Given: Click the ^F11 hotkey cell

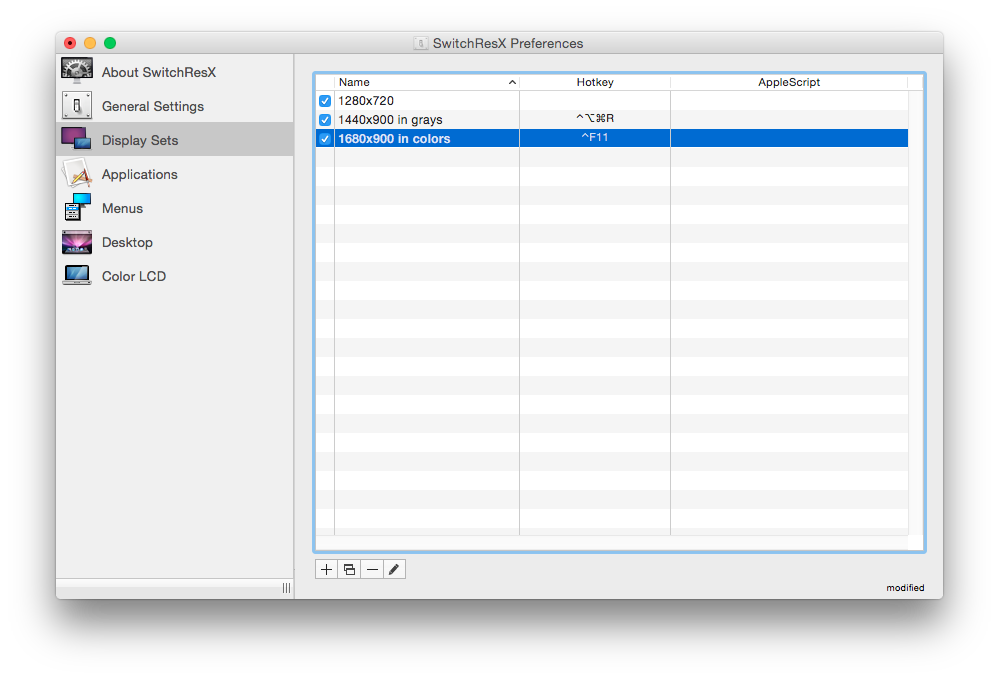Looking at the screenshot, I should (x=595, y=138).
